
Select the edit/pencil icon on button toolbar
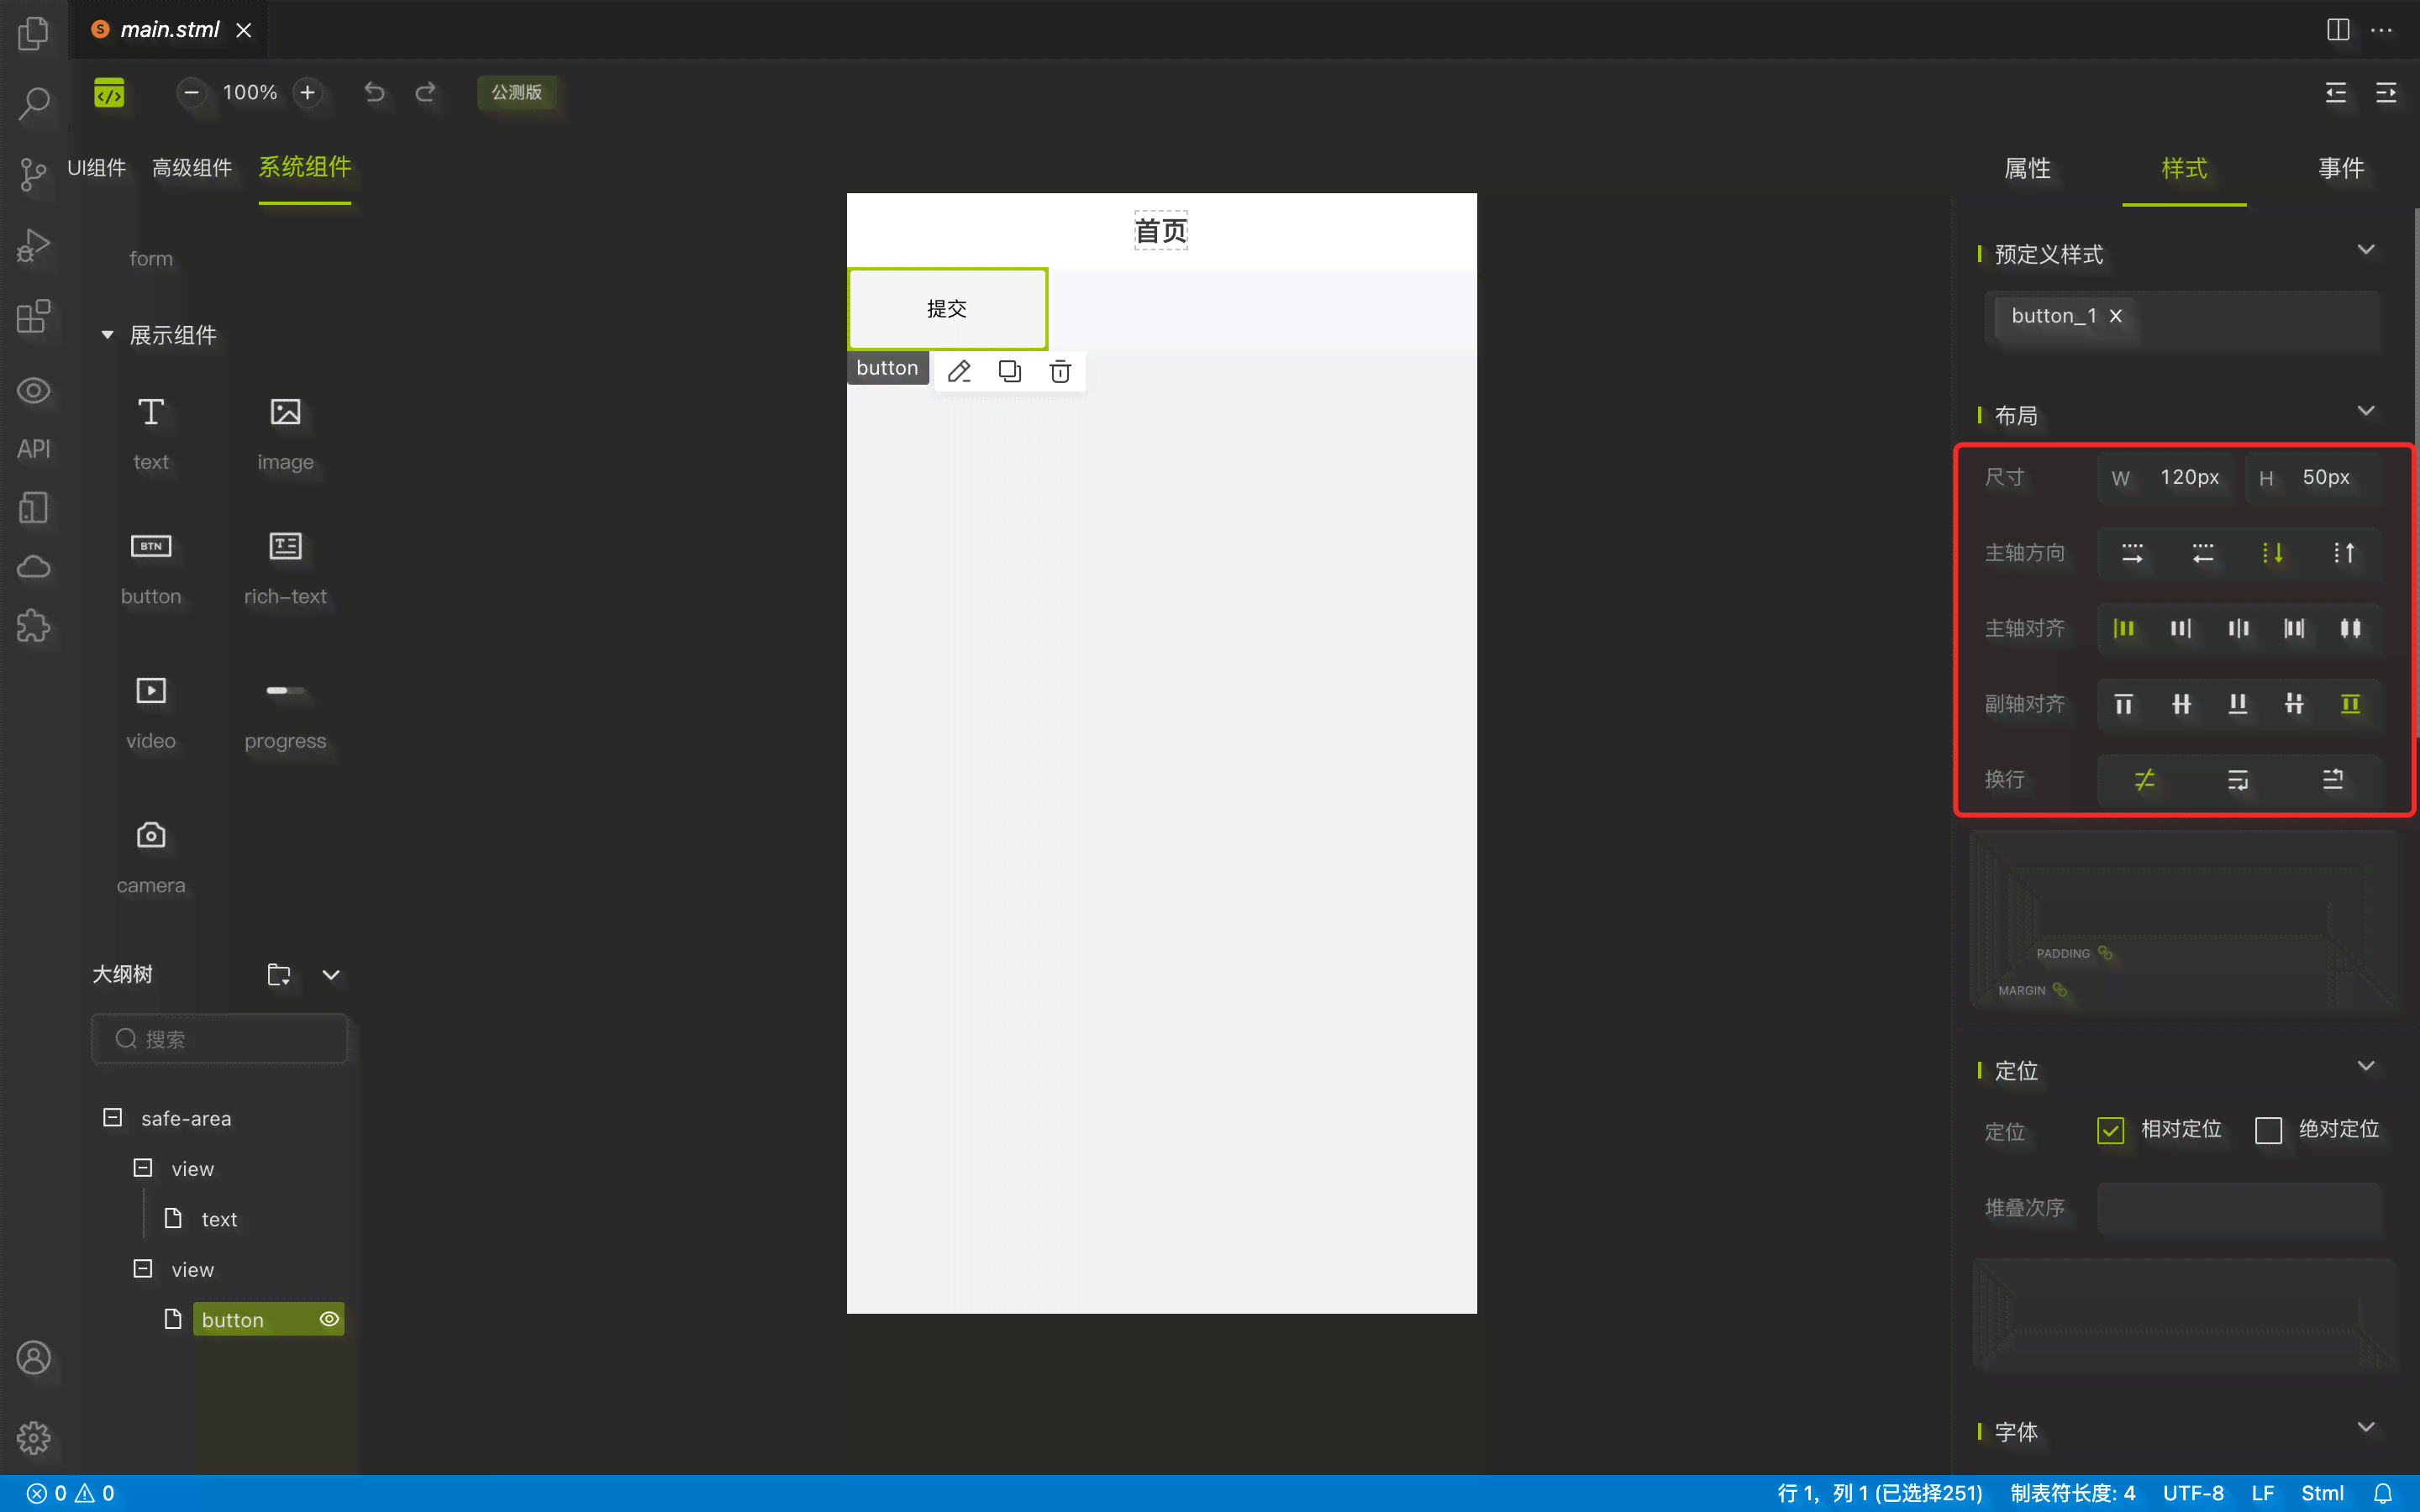tap(958, 370)
